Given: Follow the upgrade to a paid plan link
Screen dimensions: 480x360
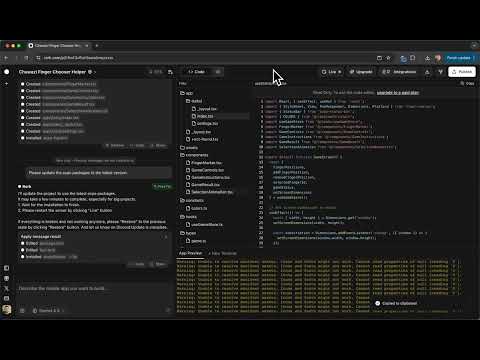Looking at the screenshot, I should (x=398, y=93).
